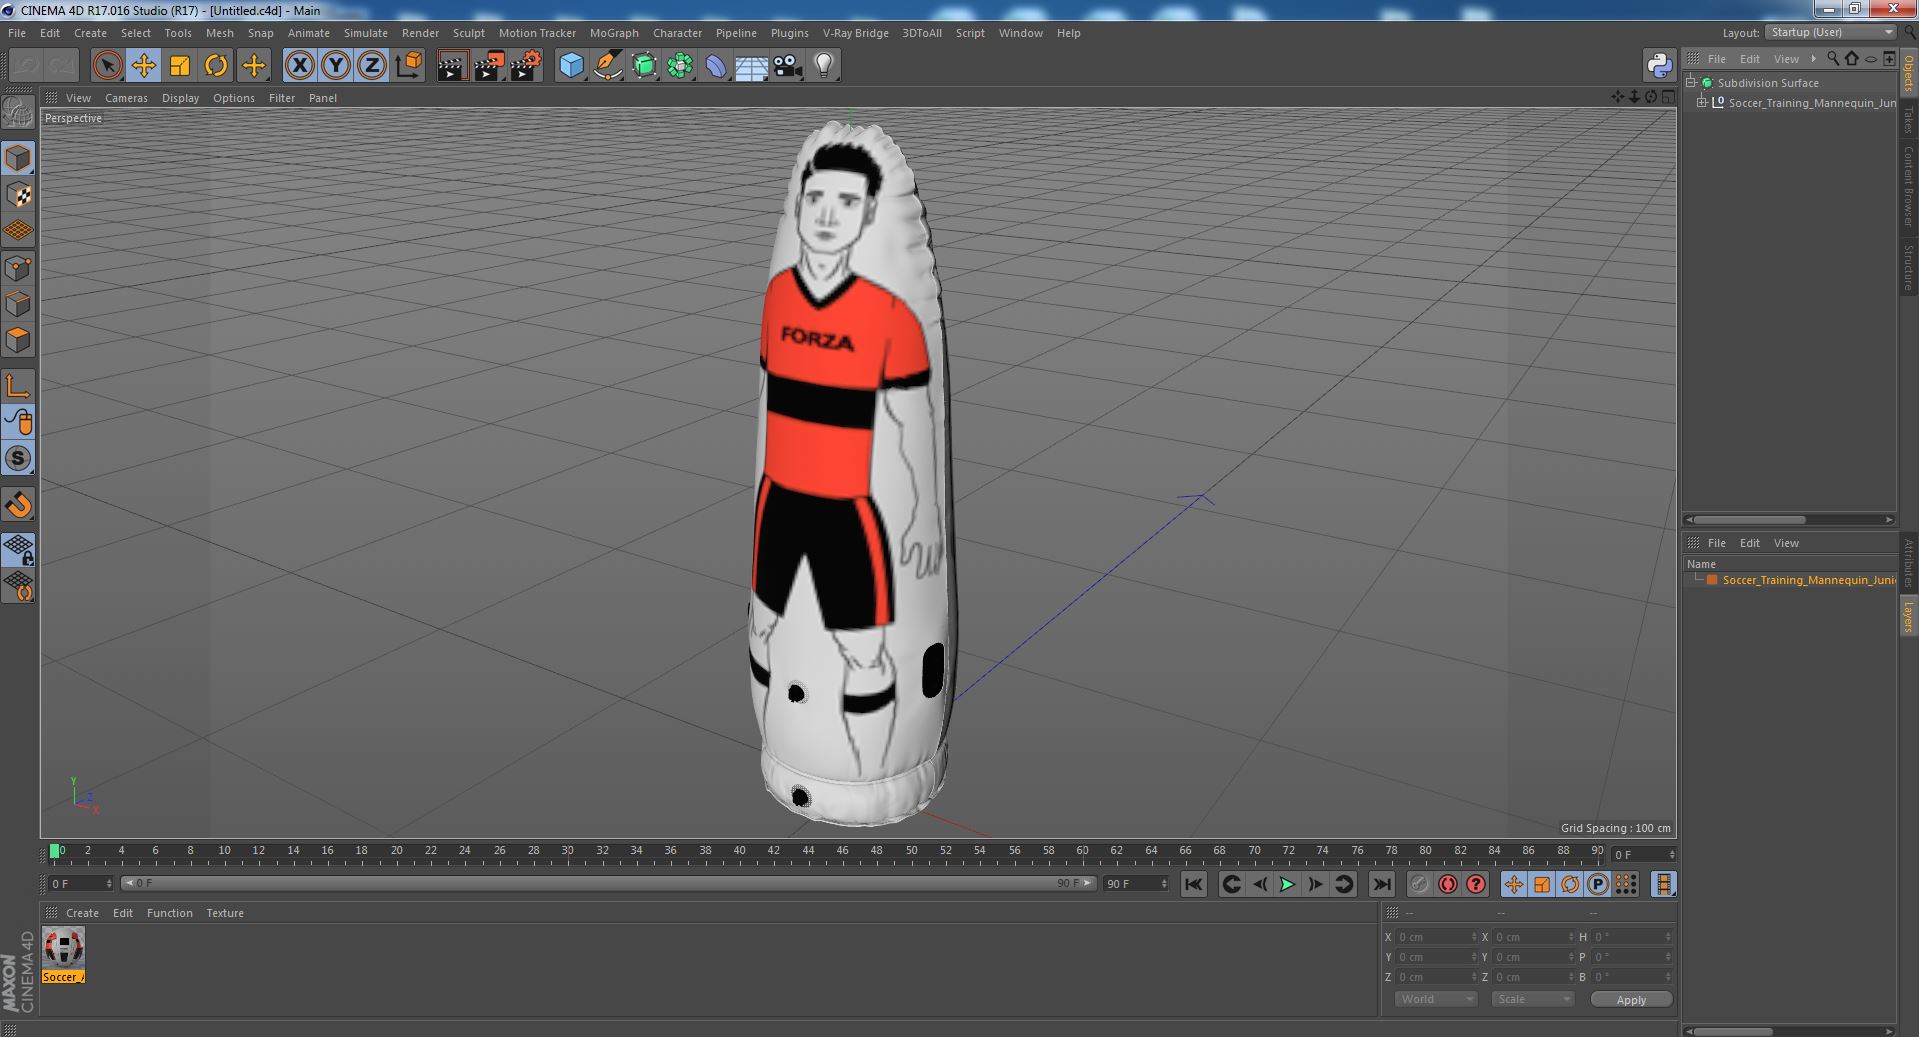Screen dimensions: 1919x1037
Task: Enable the Axis mode tool
Action: 18,386
